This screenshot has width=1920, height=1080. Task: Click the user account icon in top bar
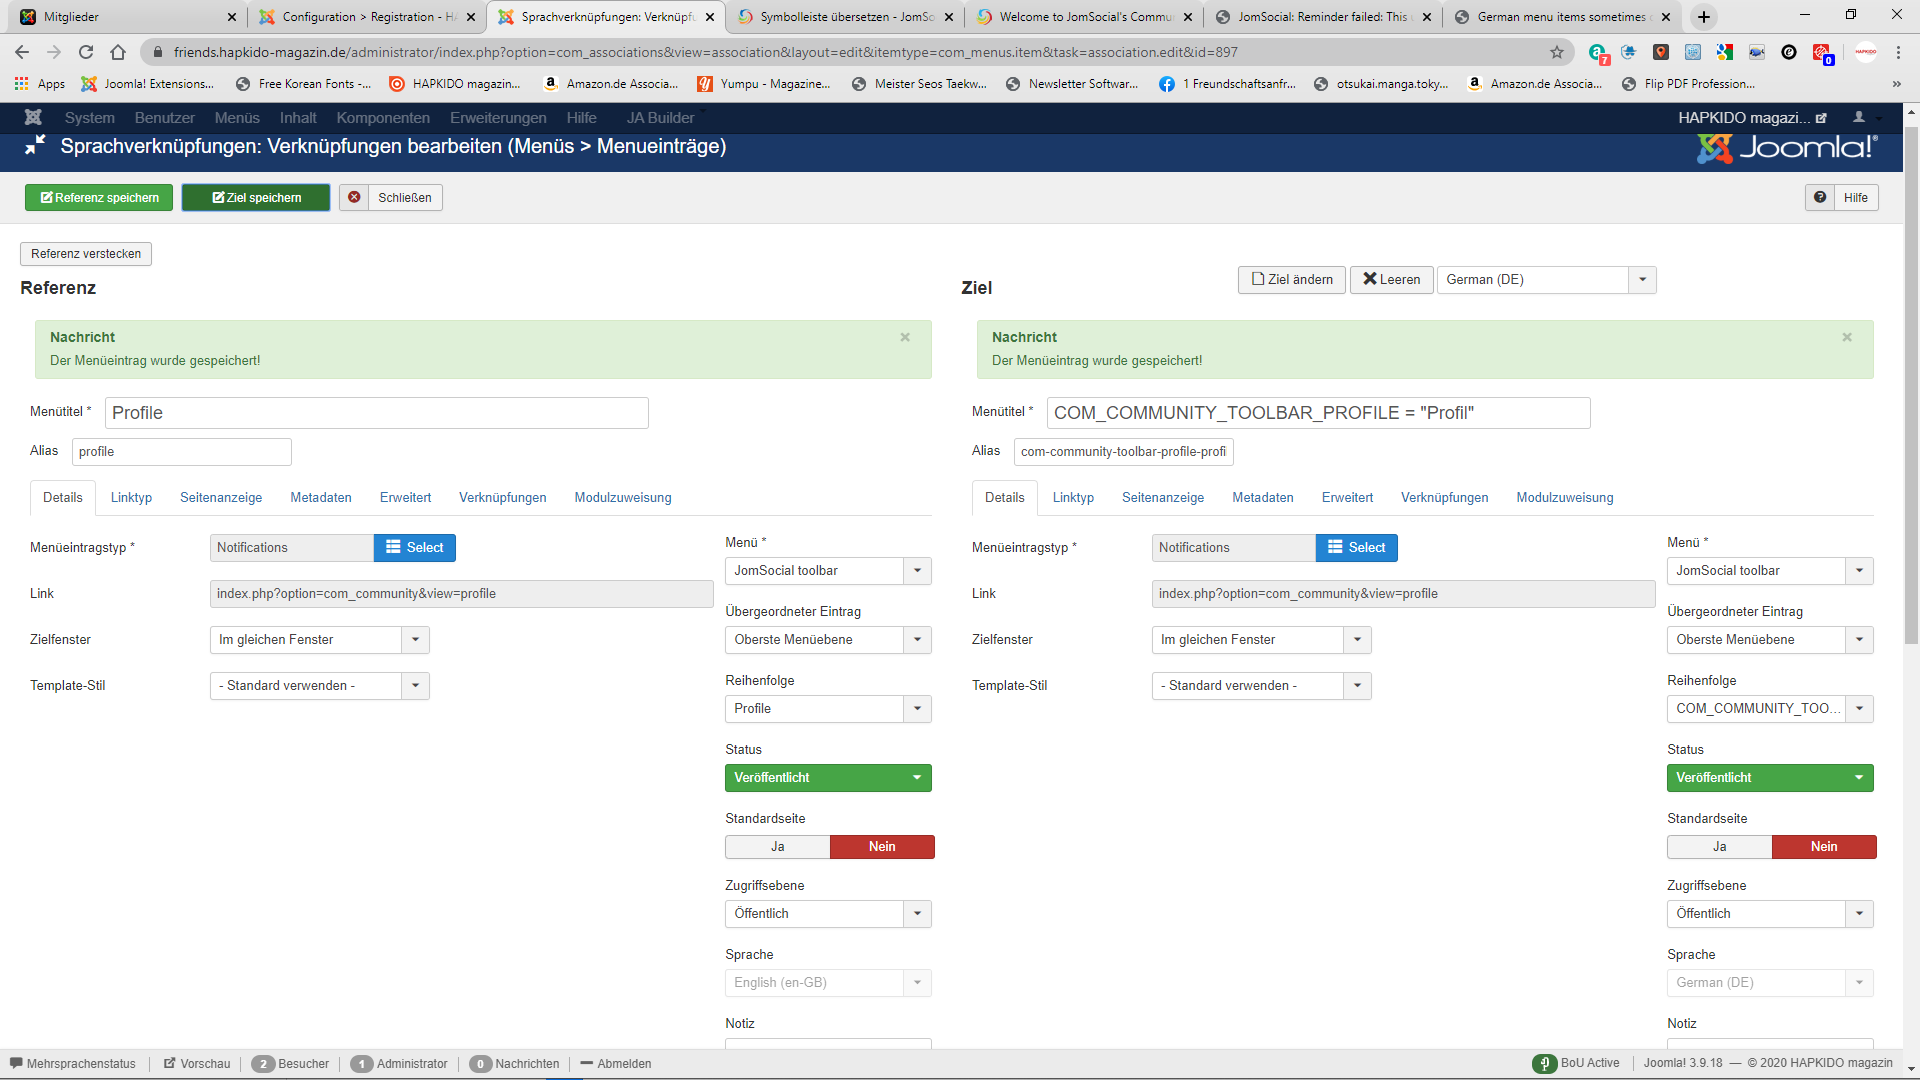point(1859,117)
